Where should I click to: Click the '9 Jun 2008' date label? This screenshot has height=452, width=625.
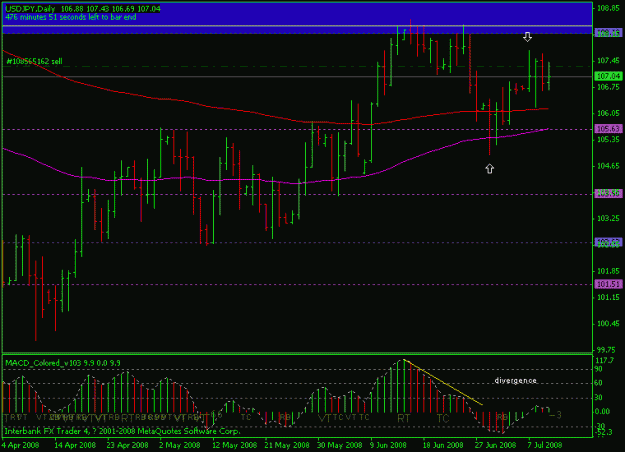(389, 445)
